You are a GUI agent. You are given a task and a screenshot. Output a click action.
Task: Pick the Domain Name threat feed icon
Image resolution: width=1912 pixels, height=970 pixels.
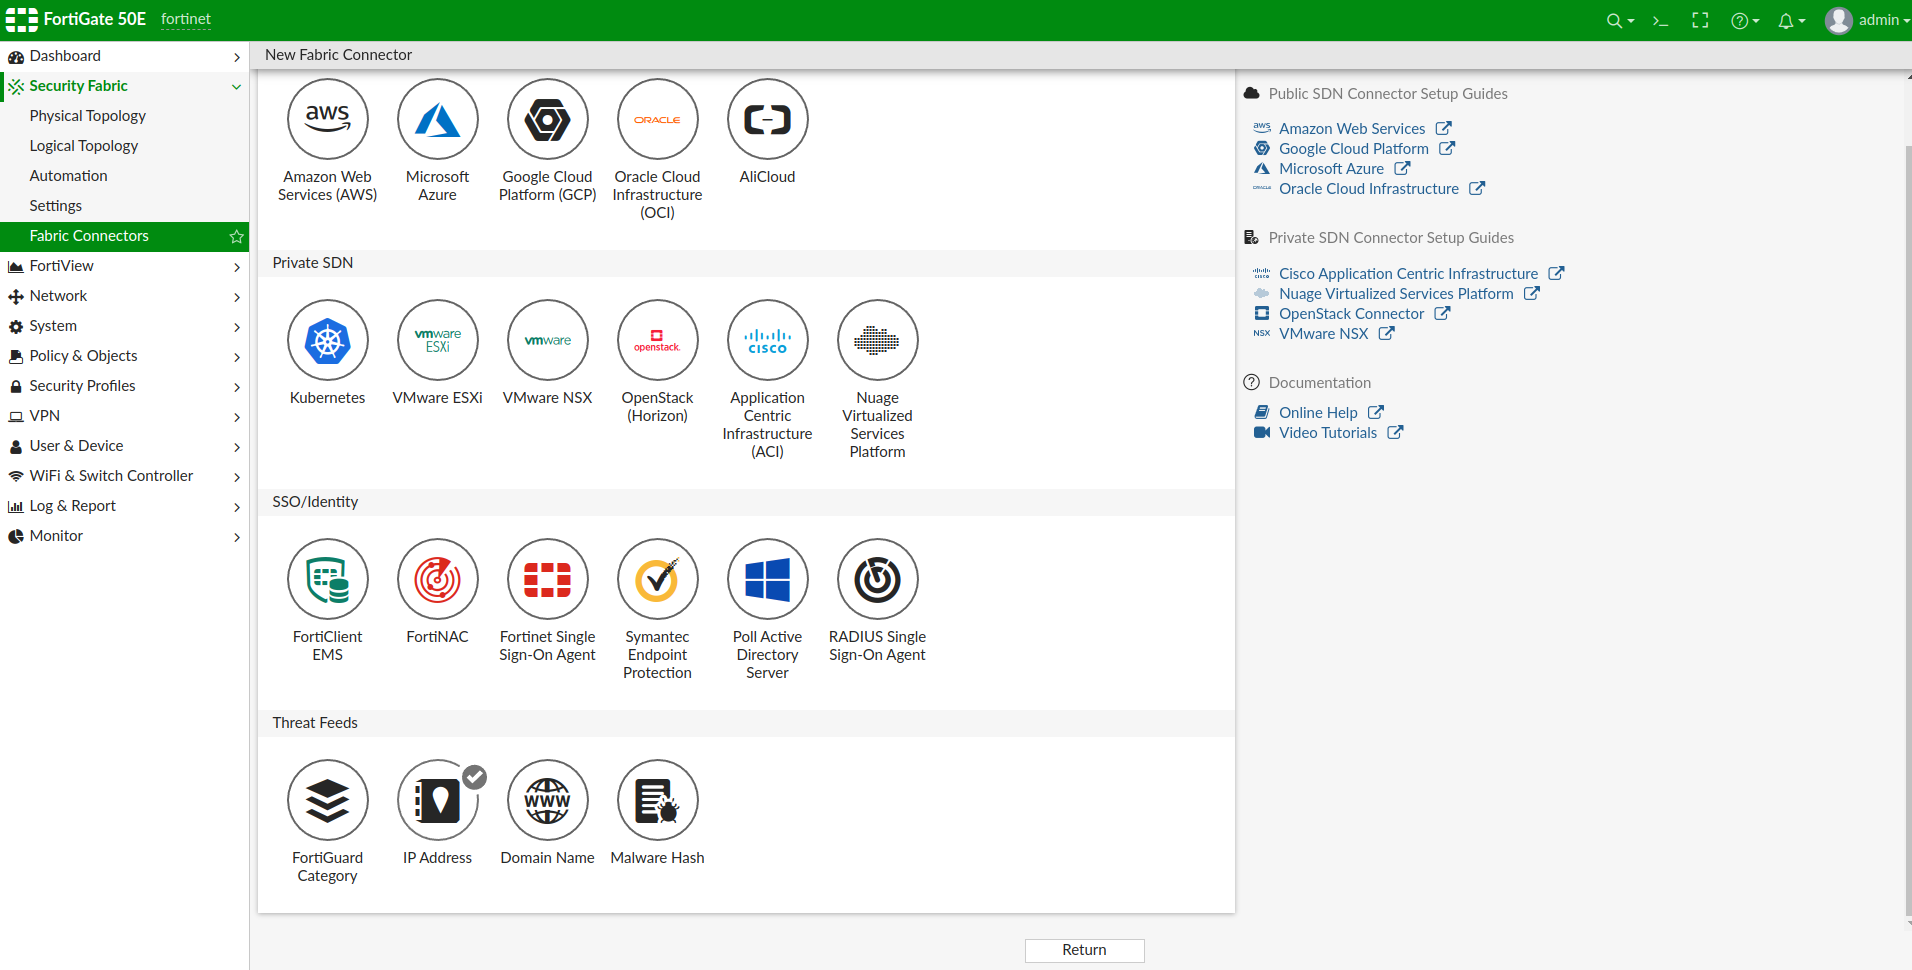548,801
